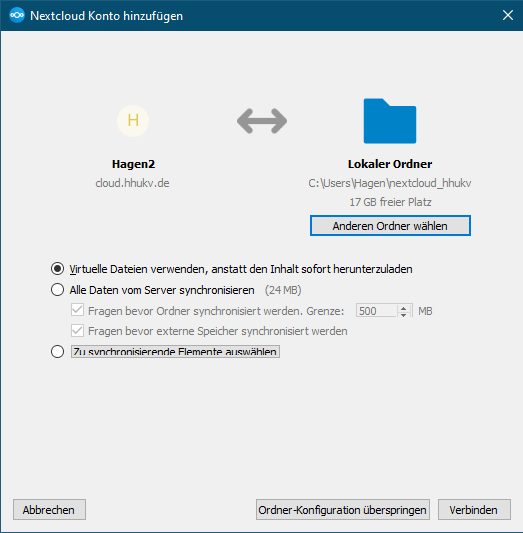
Task: Select virtual files option (Virtuelle Dateien verwenden)
Action: (57, 269)
